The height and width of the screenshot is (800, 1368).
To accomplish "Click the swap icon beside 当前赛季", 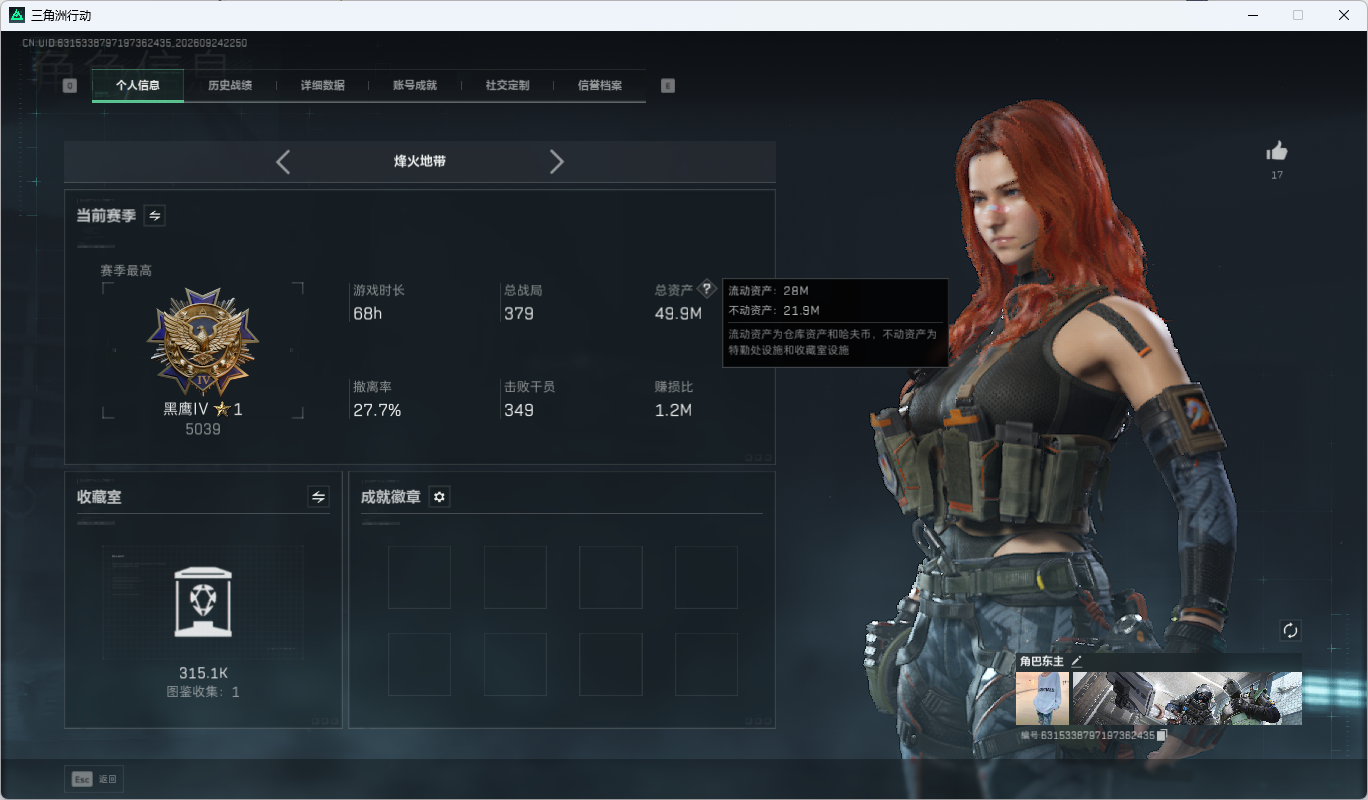I will 155,215.
